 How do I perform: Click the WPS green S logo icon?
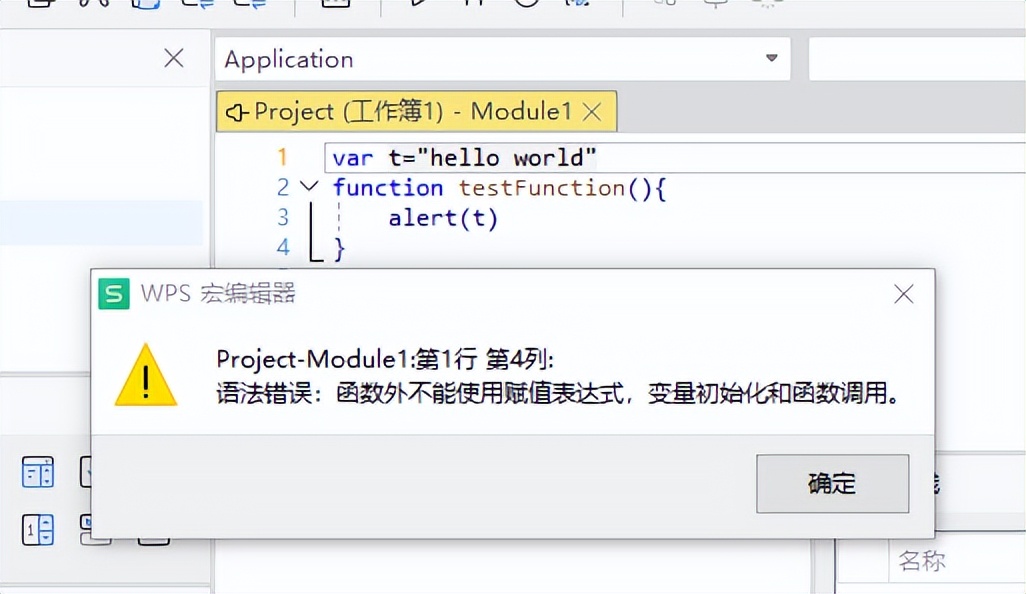point(114,294)
